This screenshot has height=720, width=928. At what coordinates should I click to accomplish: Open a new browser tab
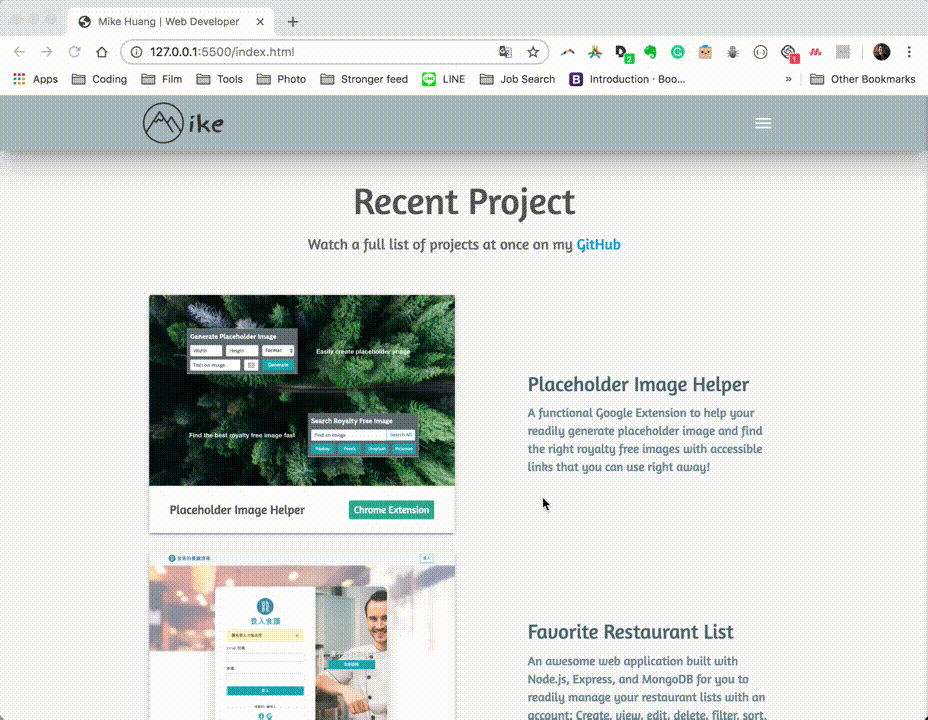(x=292, y=22)
